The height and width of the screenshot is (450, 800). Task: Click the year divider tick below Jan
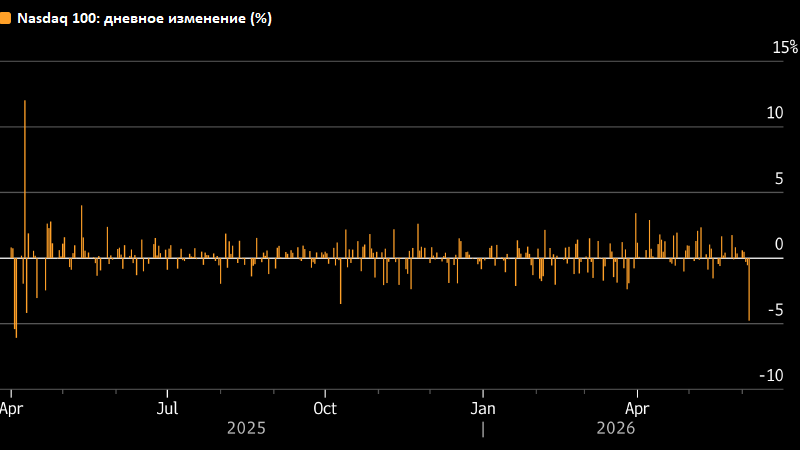[483, 429]
